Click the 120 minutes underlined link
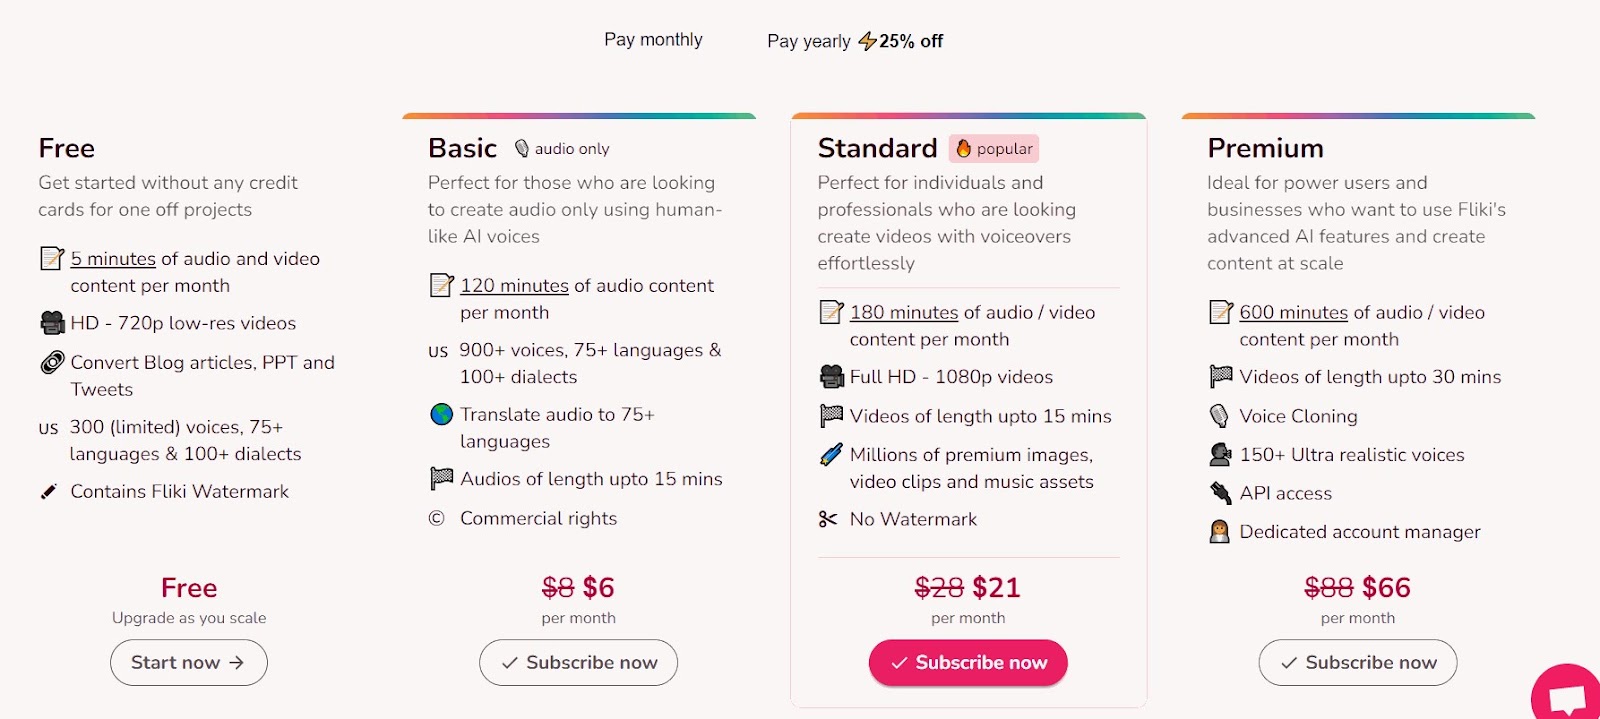The width and height of the screenshot is (1600, 719). (x=514, y=286)
